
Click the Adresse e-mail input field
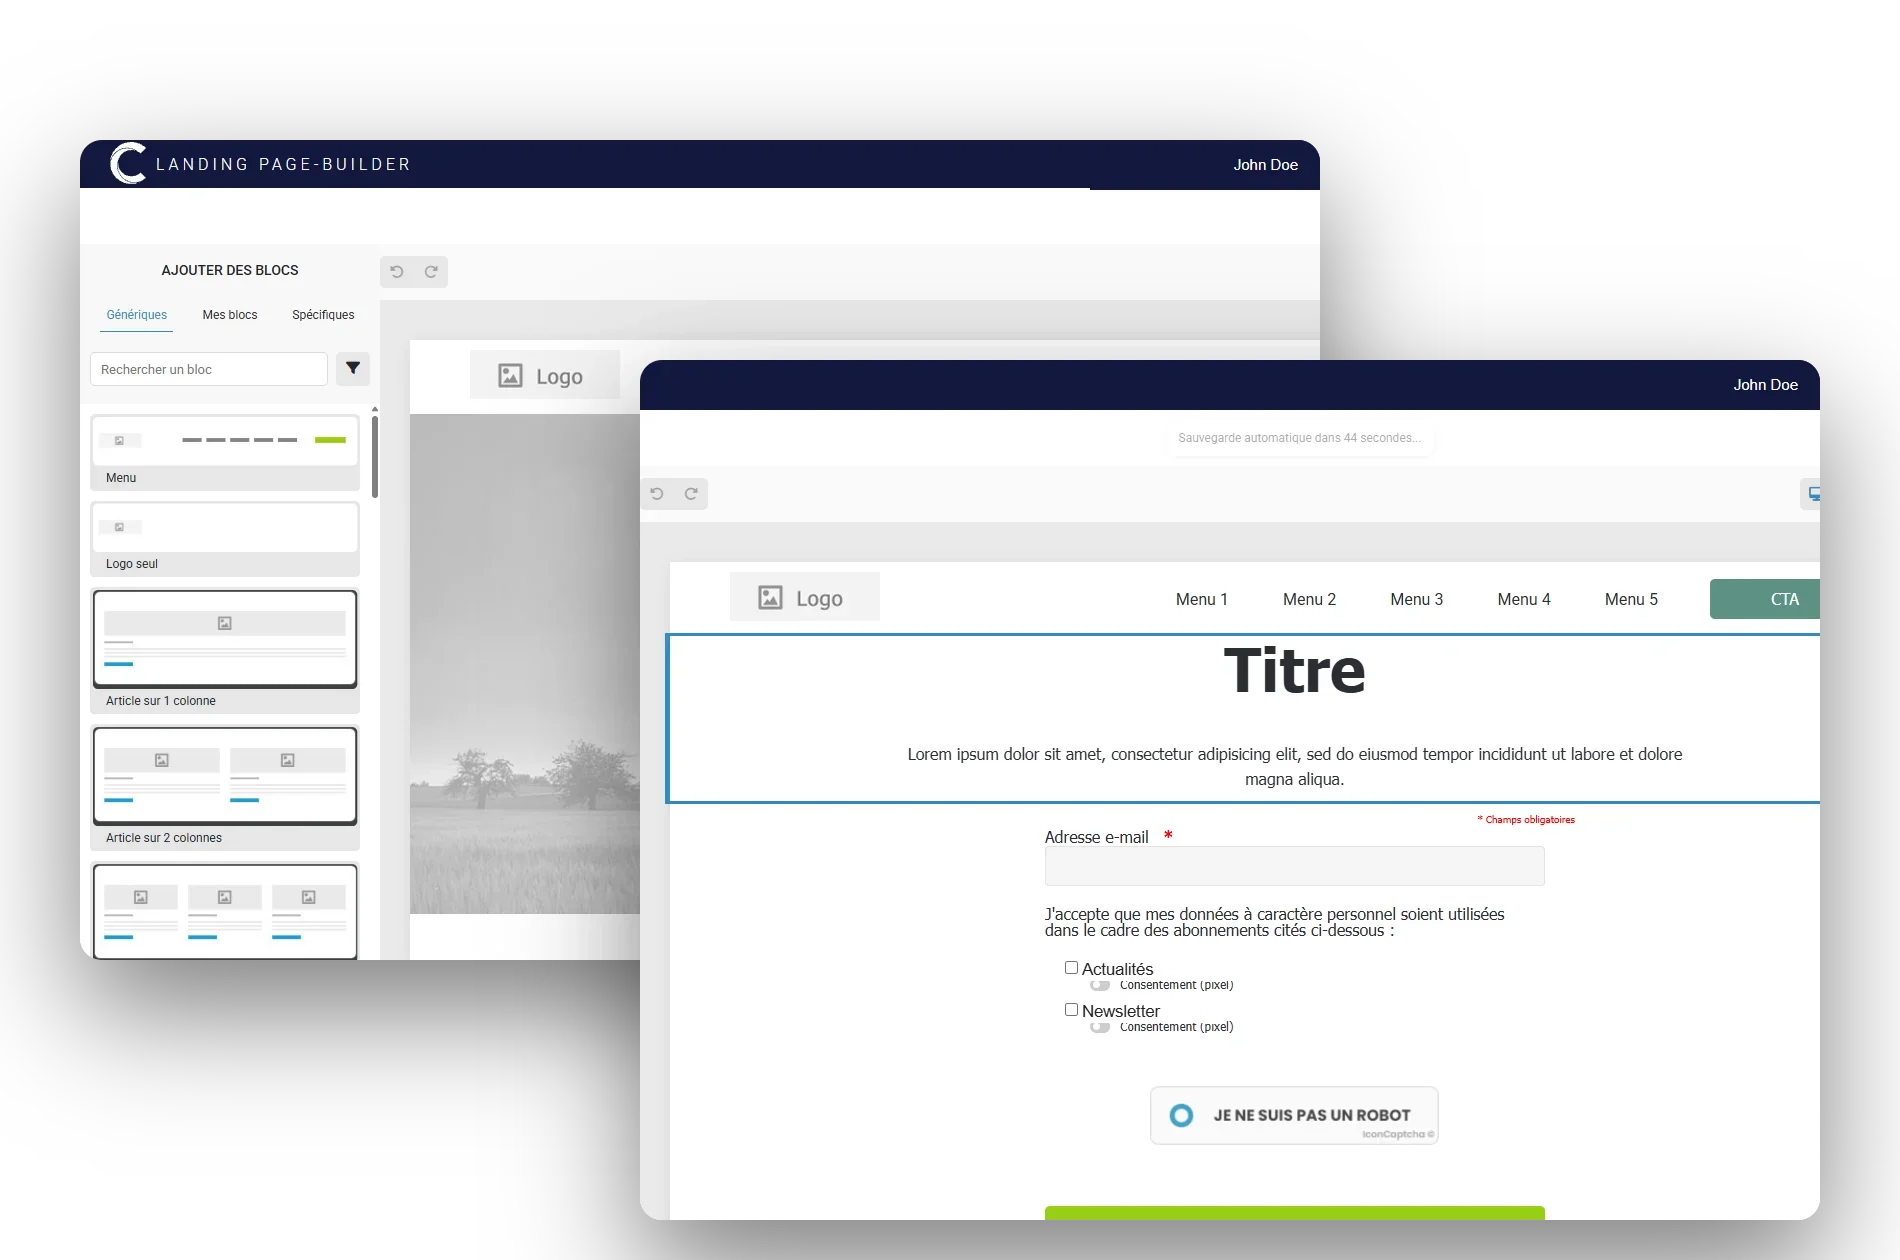pyautogui.click(x=1295, y=866)
